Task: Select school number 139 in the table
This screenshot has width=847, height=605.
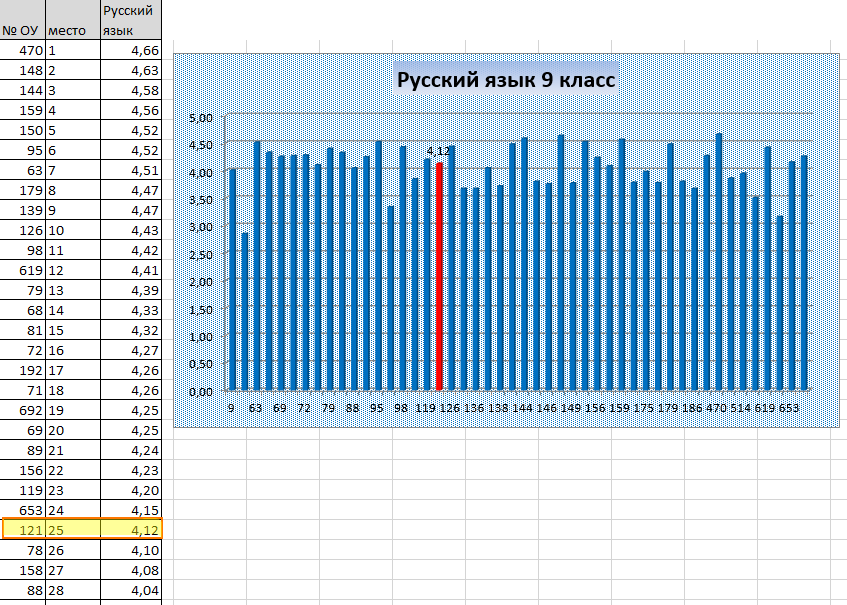Action: tap(23, 210)
